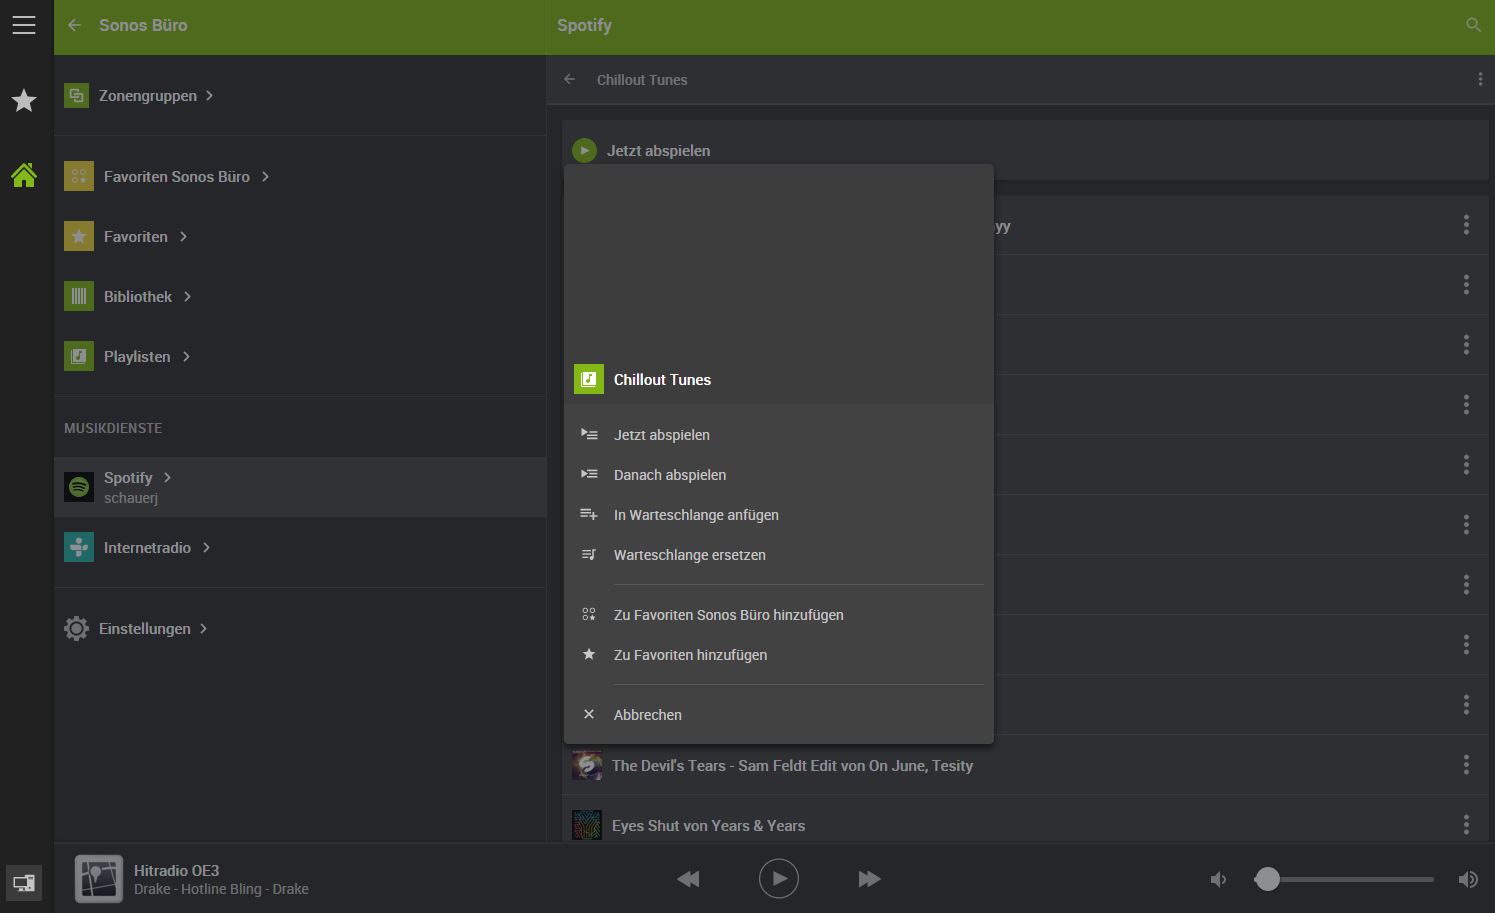Expand the Zonengruppen chevron
The image size is (1495, 913).
click(x=209, y=95)
